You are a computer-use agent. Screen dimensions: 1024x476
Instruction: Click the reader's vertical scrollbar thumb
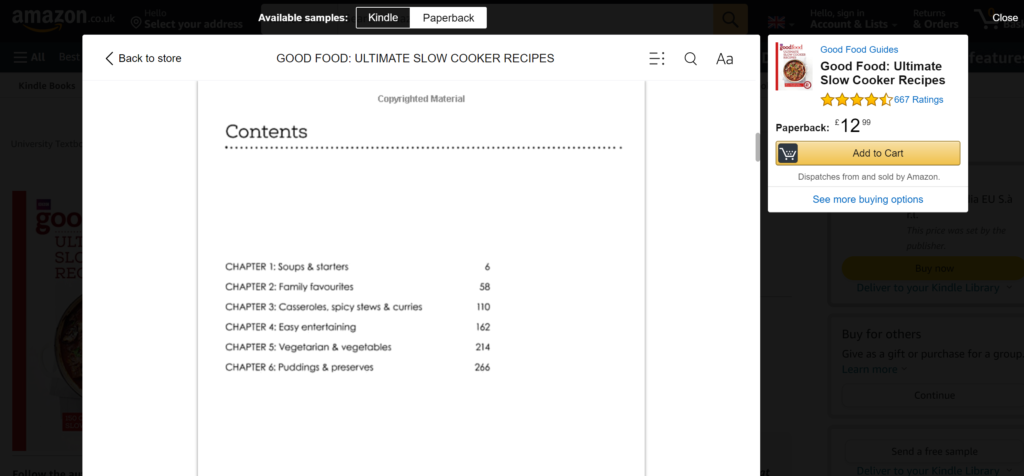(758, 147)
